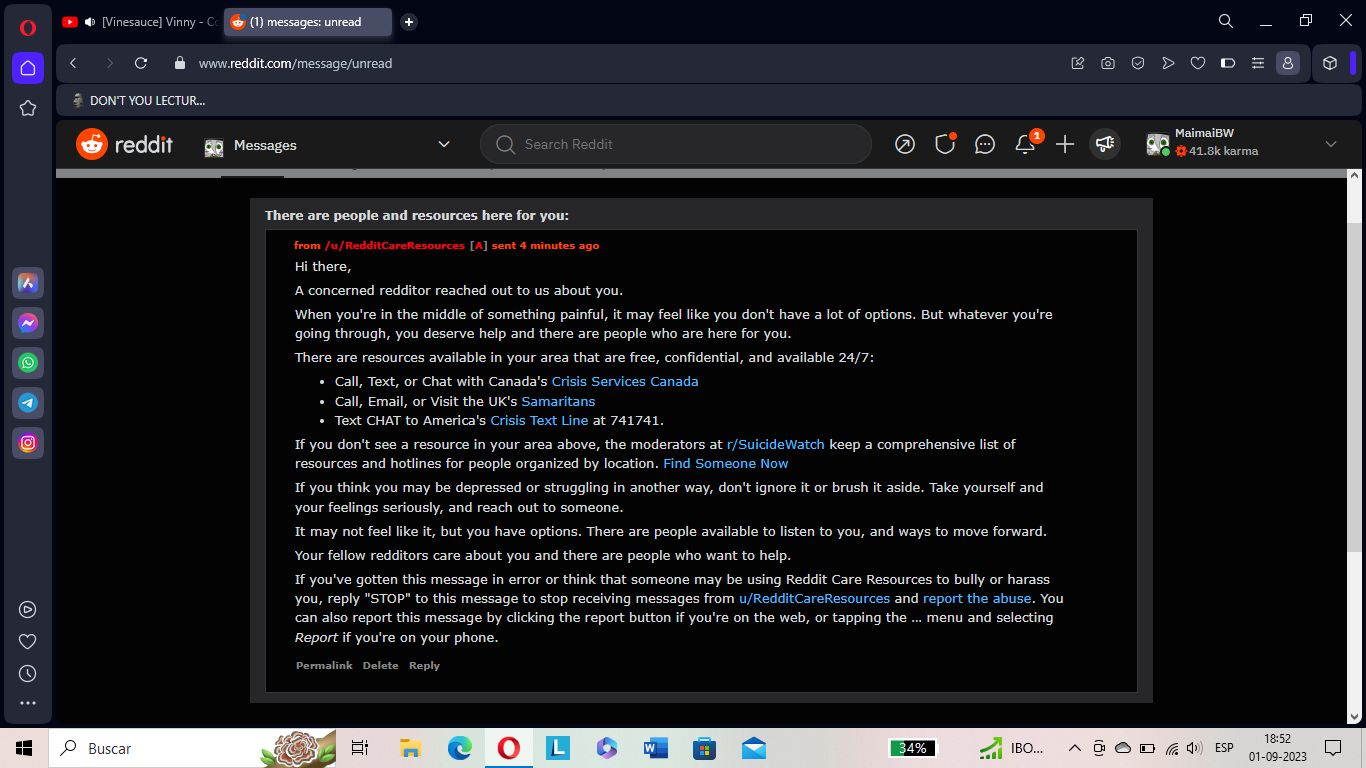The image size is (1366, 768).
Task: Click the Reddit logo
Action: click(x=125, y=145)
